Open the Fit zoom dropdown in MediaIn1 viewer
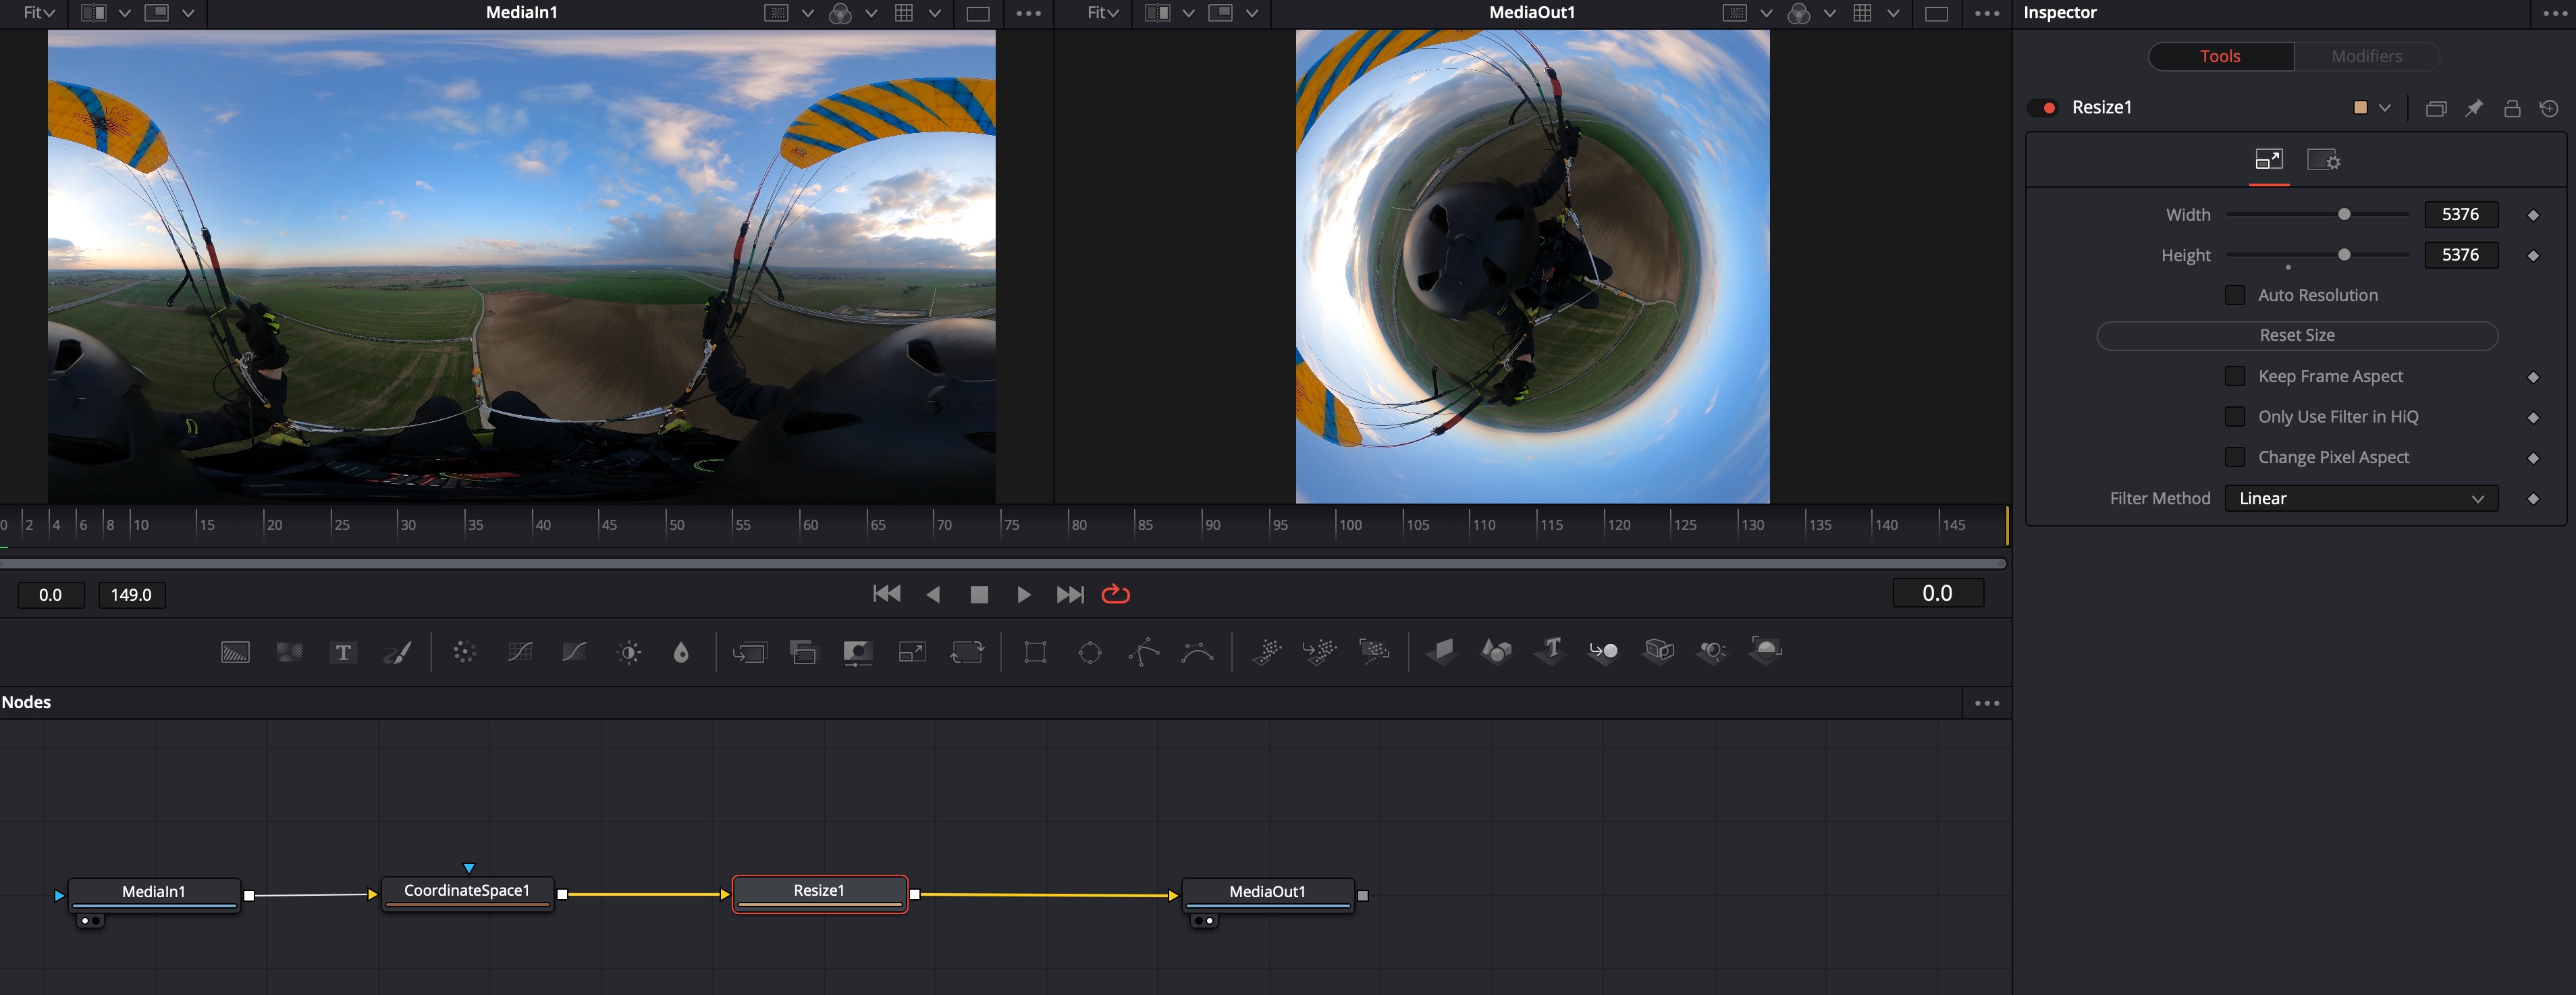The width and height of the screenshot is (2576, 995). 38,13
